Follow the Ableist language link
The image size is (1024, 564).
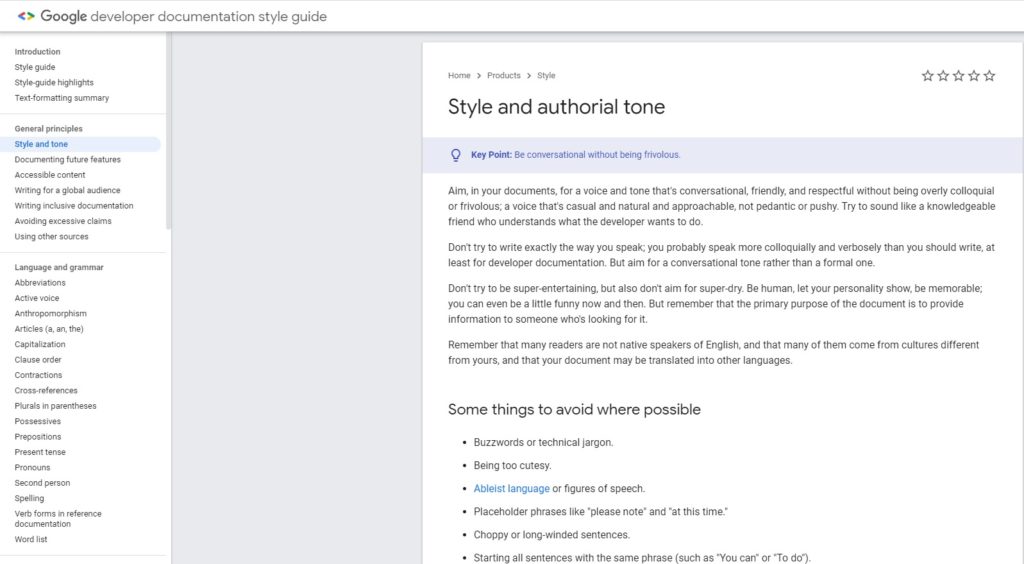pos(511,489)
